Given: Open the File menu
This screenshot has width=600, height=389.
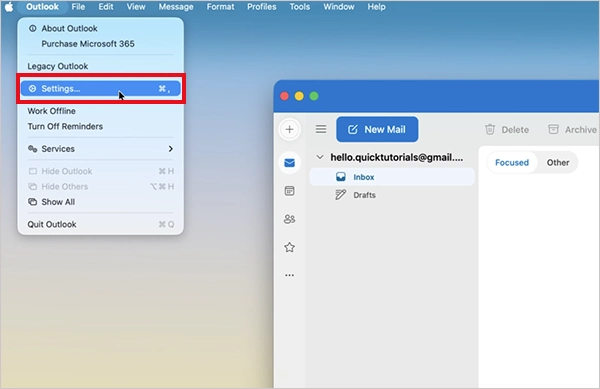Looking at the screenshot, I should click(x=78, y=7).
